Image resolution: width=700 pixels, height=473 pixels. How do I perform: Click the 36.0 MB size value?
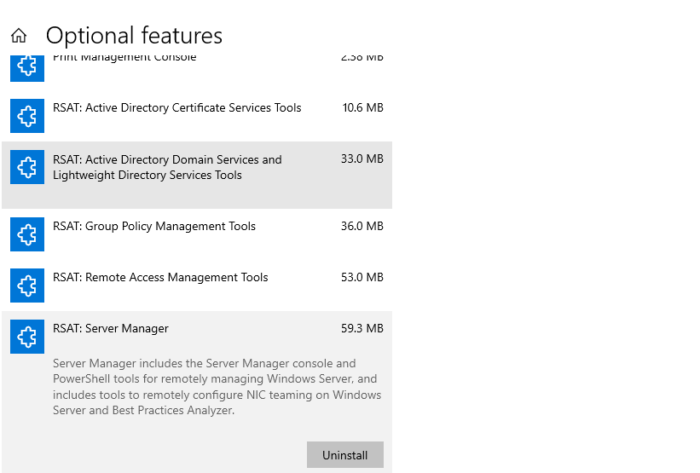pyautogui.click(x=362, y=227)
